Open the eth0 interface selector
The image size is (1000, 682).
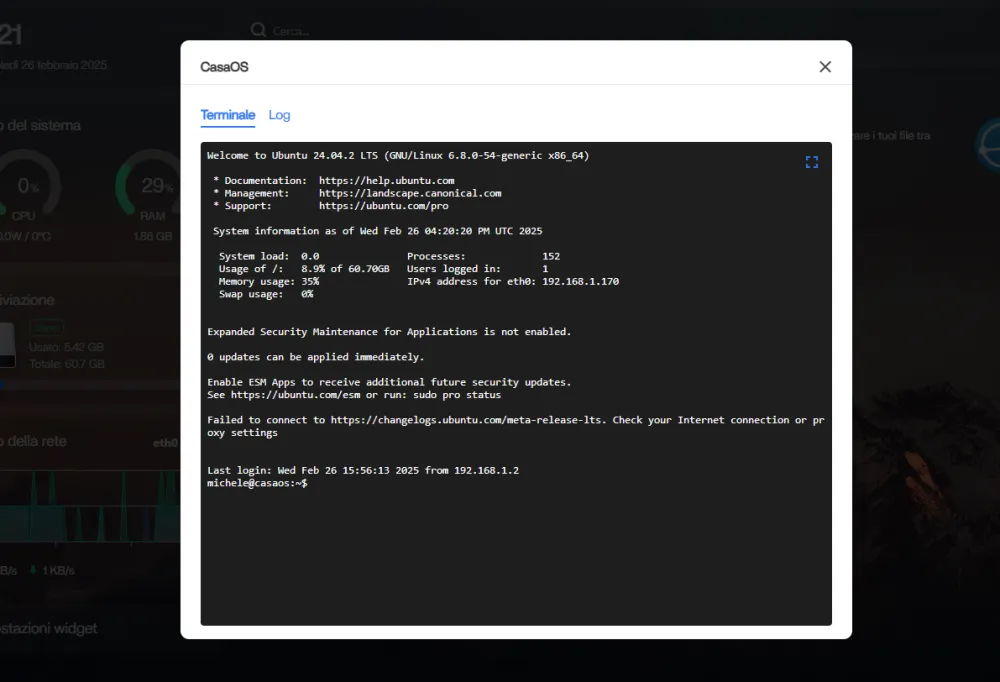(166, 441)
